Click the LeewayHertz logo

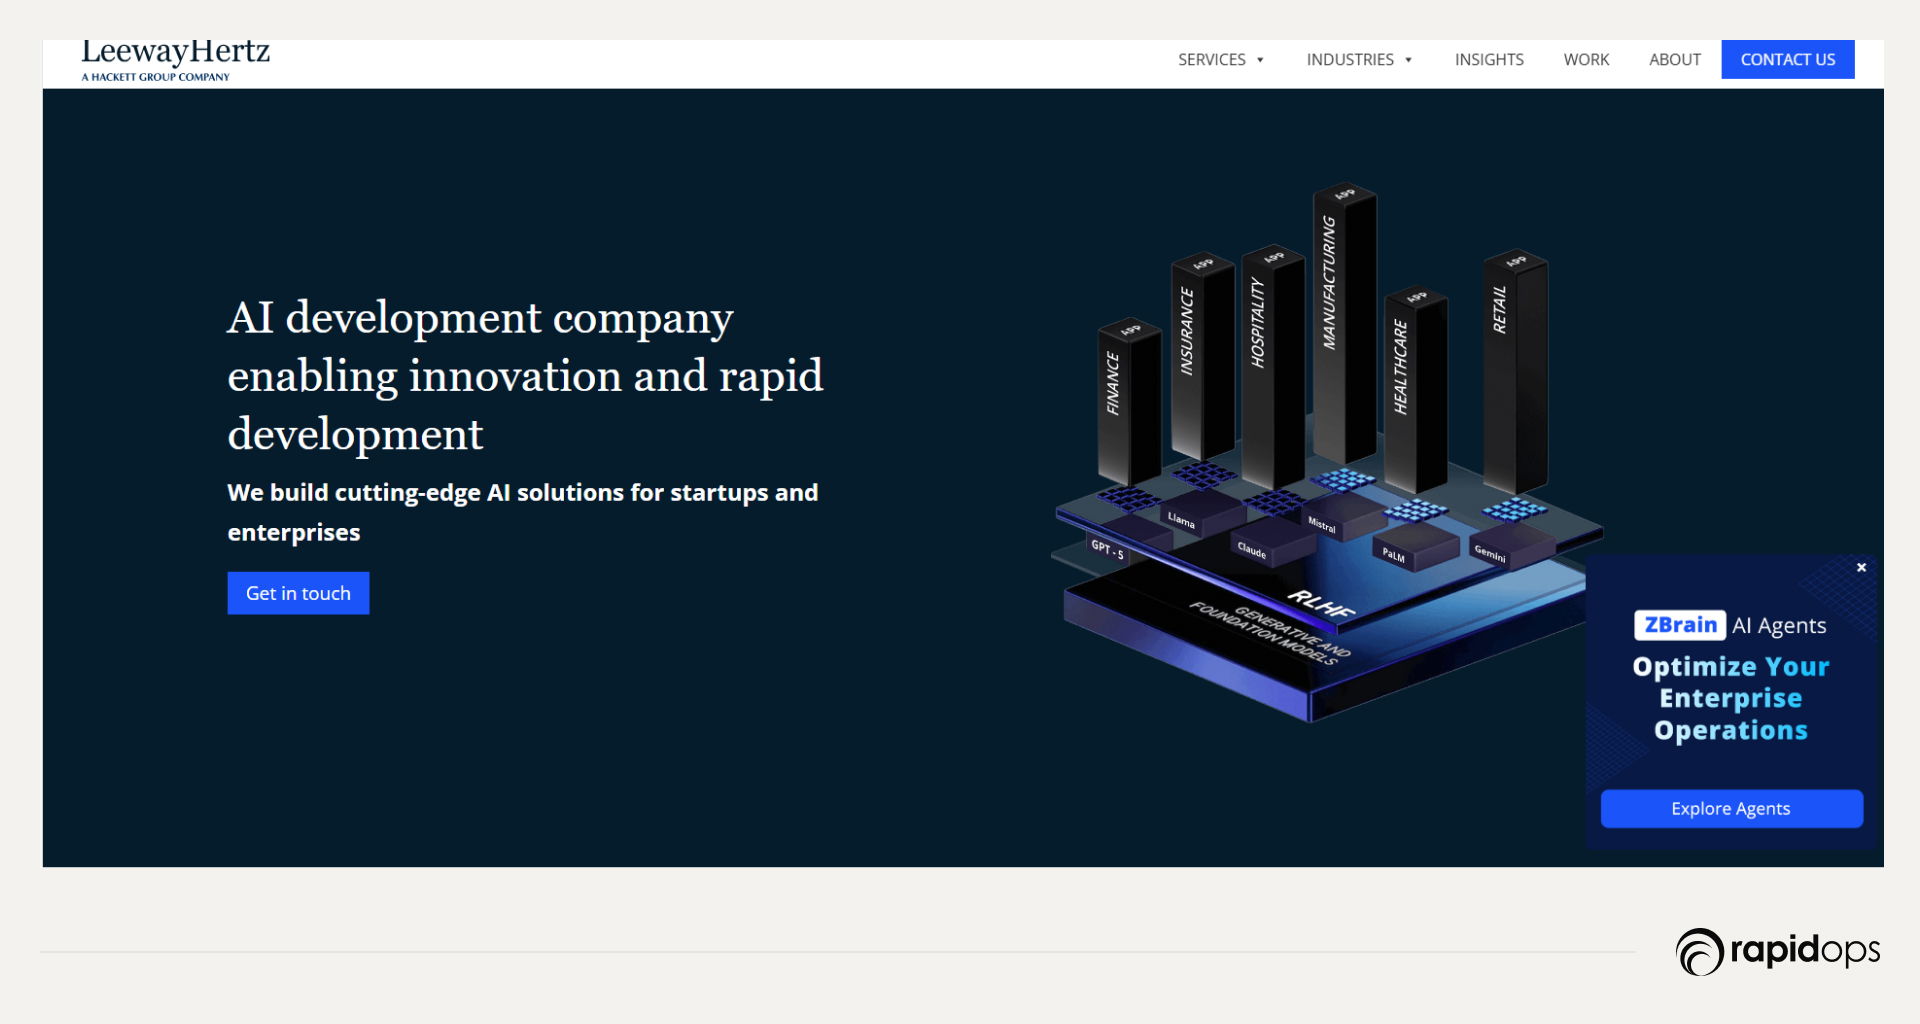click(175, 60)
